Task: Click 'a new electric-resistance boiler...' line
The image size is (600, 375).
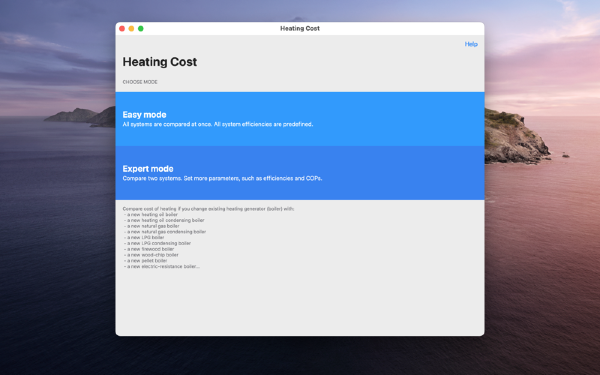Action: (x=162, y=266)
